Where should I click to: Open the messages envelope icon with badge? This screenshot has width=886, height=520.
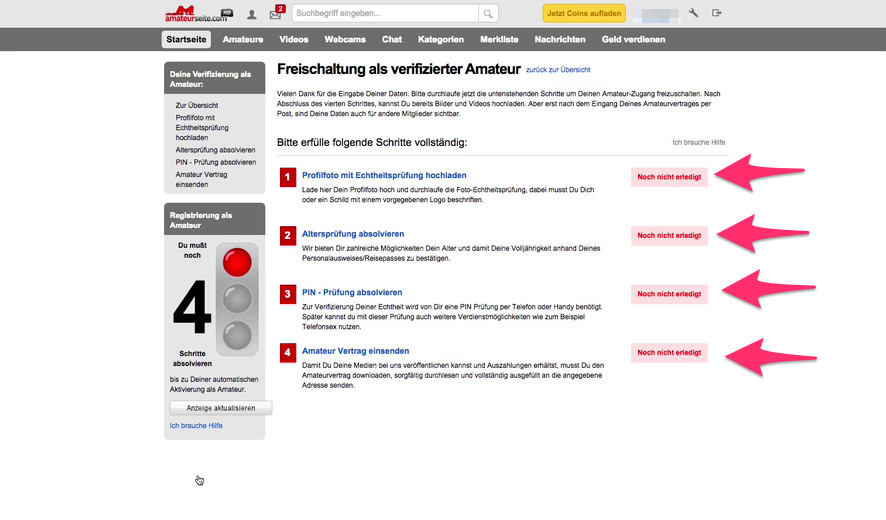pyautogui.click(x=276, y=13)
